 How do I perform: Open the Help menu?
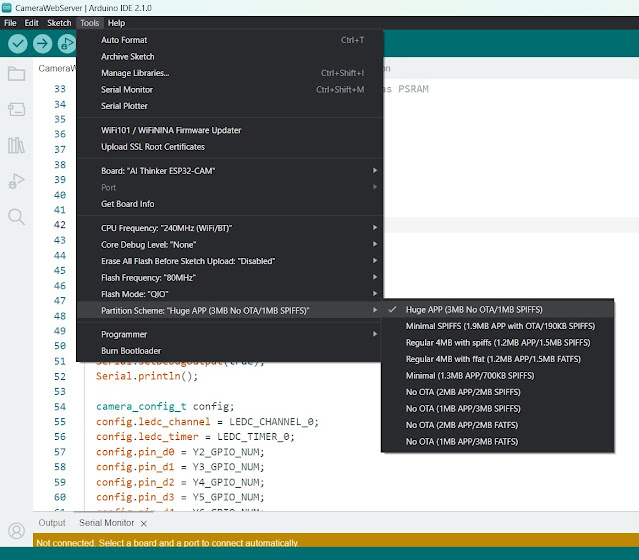[116, 23]
